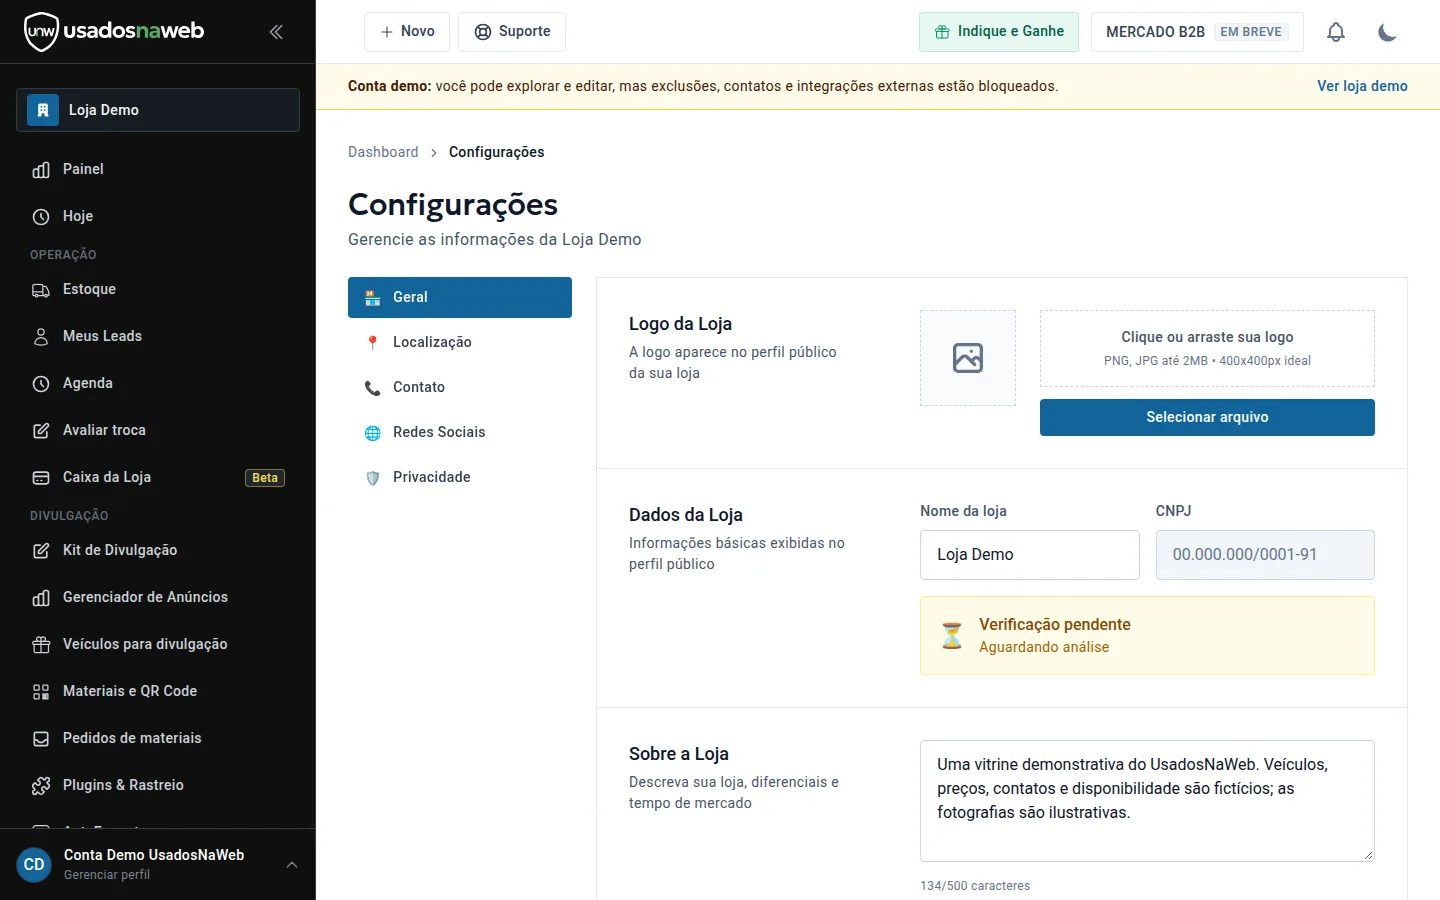Toggle dark mode moon icon
This screenshot has width=1440, height=900.
pyautogui.click(x=1387, y=32)
